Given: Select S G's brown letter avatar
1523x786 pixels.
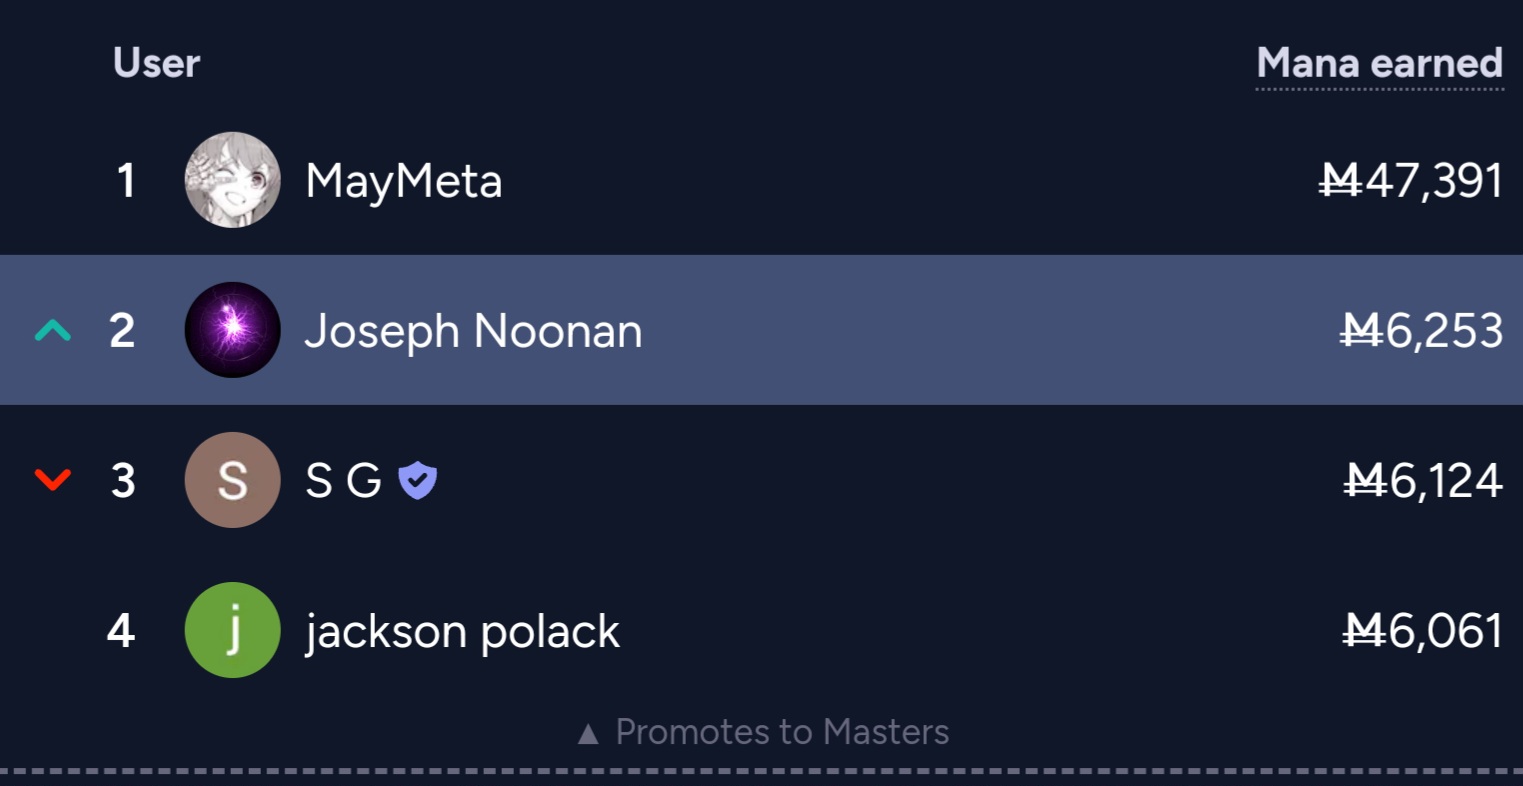Looking at the screenshot, I should pos(232,480).
